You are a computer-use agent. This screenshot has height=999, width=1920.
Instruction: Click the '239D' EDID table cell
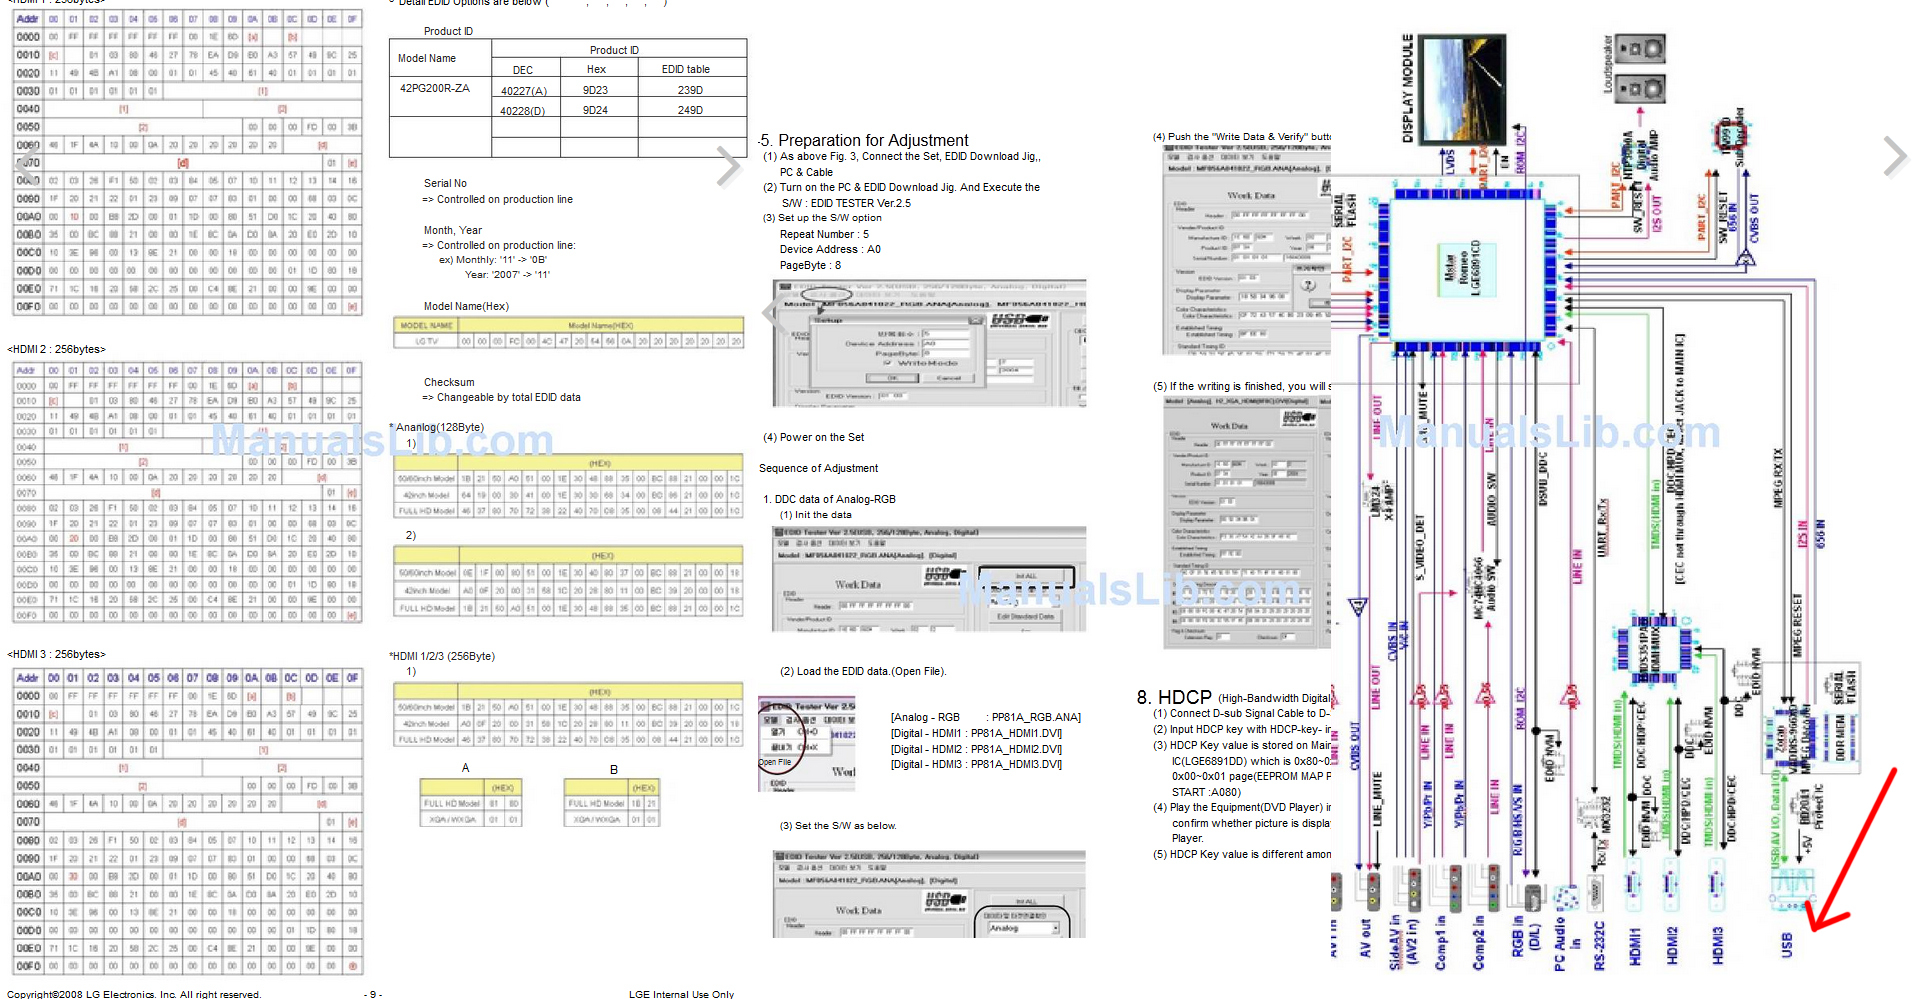tap(690, 90)
